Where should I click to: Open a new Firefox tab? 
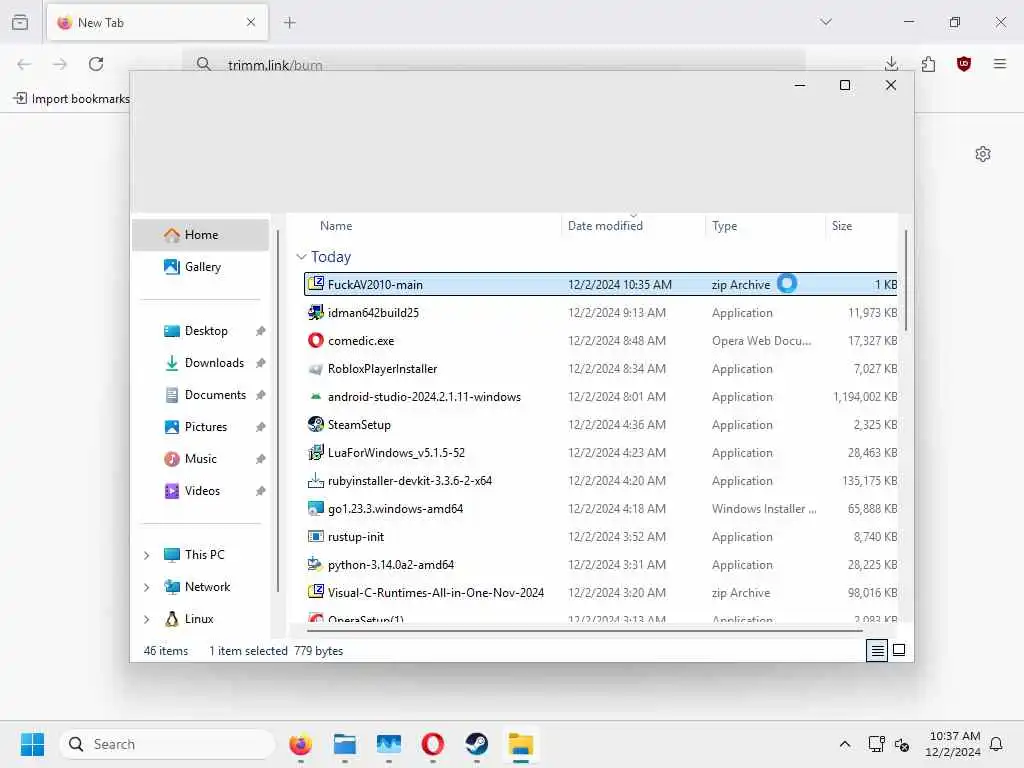[x=290, y=23]
